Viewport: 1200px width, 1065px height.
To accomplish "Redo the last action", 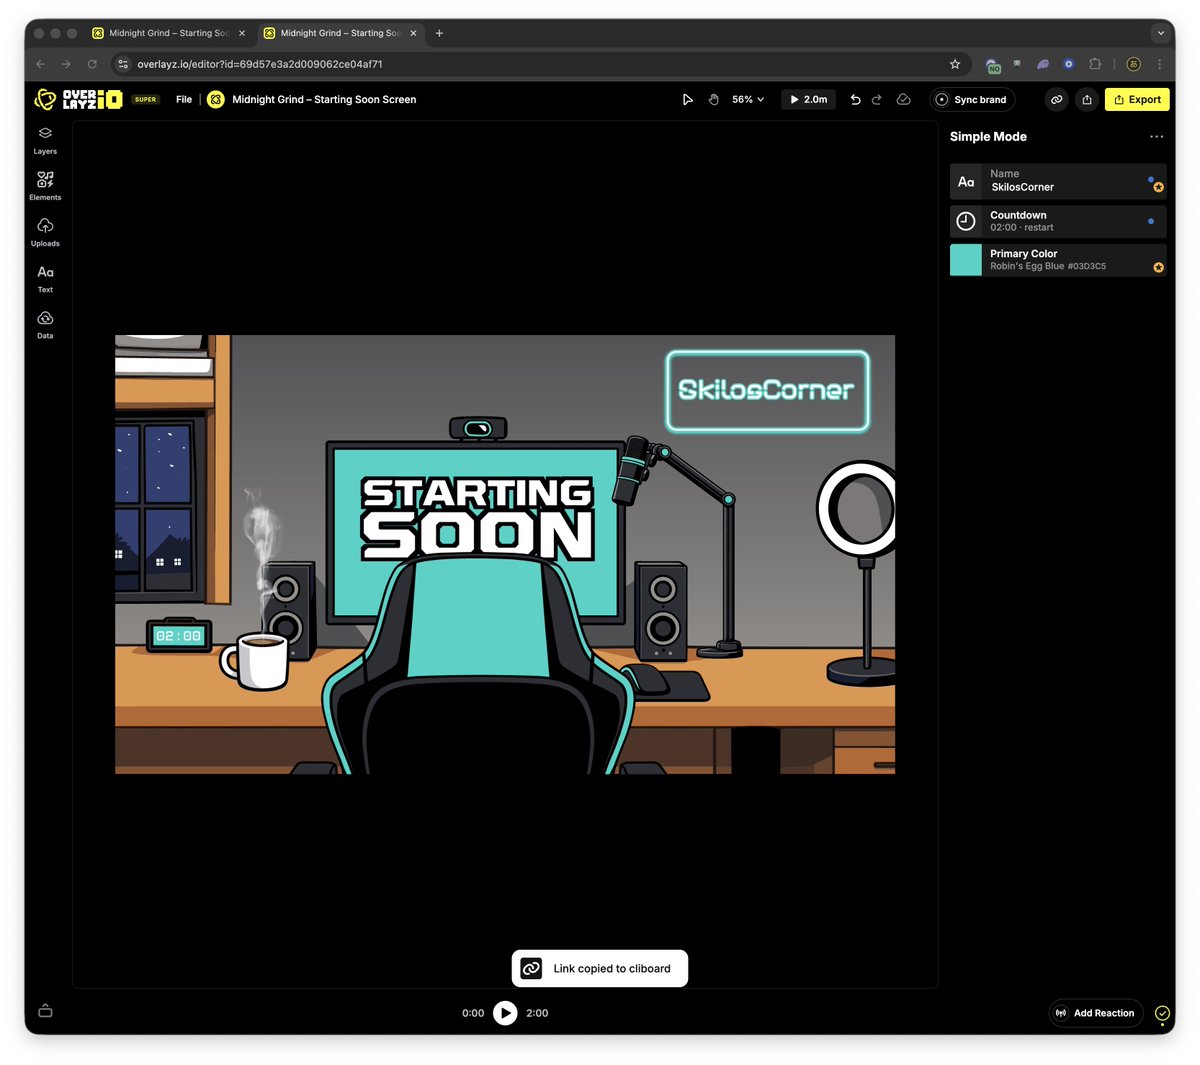I will [877, 99].
